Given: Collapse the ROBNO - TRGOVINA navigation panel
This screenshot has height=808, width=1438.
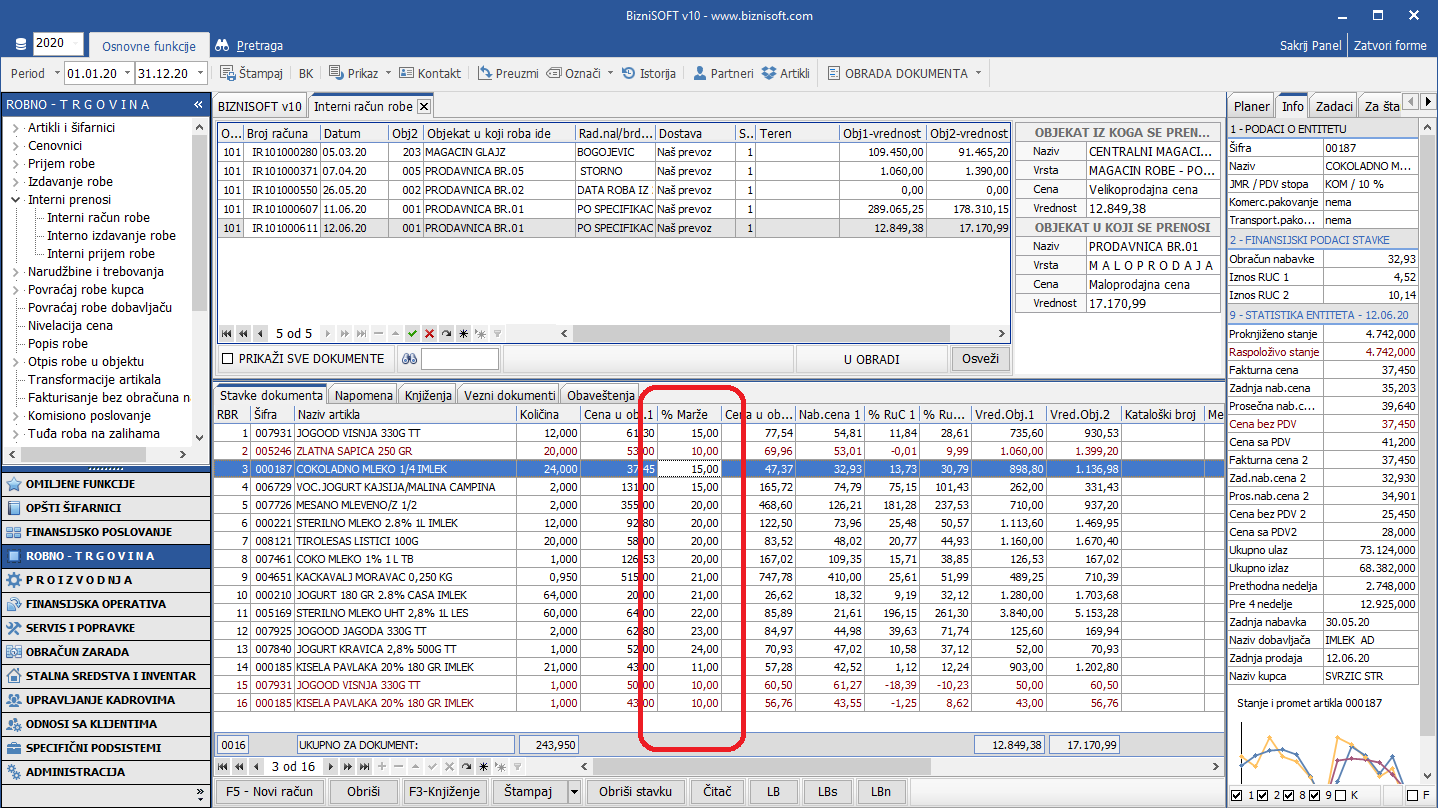Looking at the screenshot, I should pyautogui.click(x=198, y=105).
